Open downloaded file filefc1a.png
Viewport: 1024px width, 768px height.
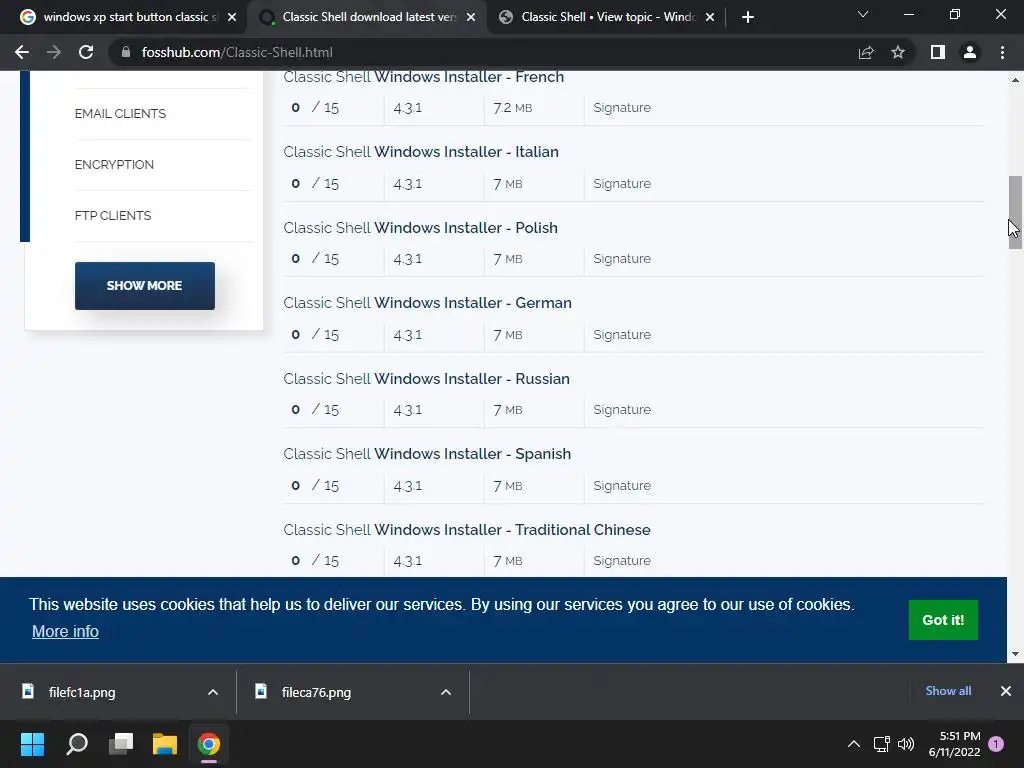point(82,692)
